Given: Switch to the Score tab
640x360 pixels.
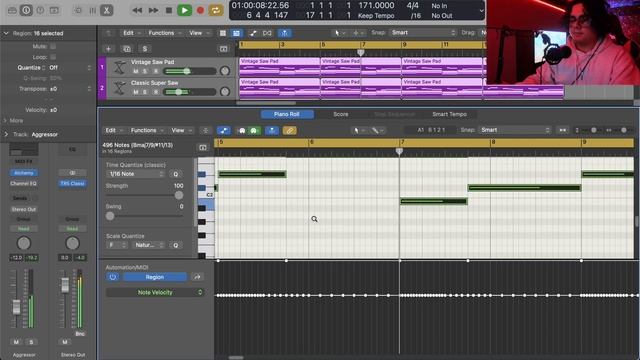Looking at the screenshot, I should pyautogui.click(x=341, y=114).
